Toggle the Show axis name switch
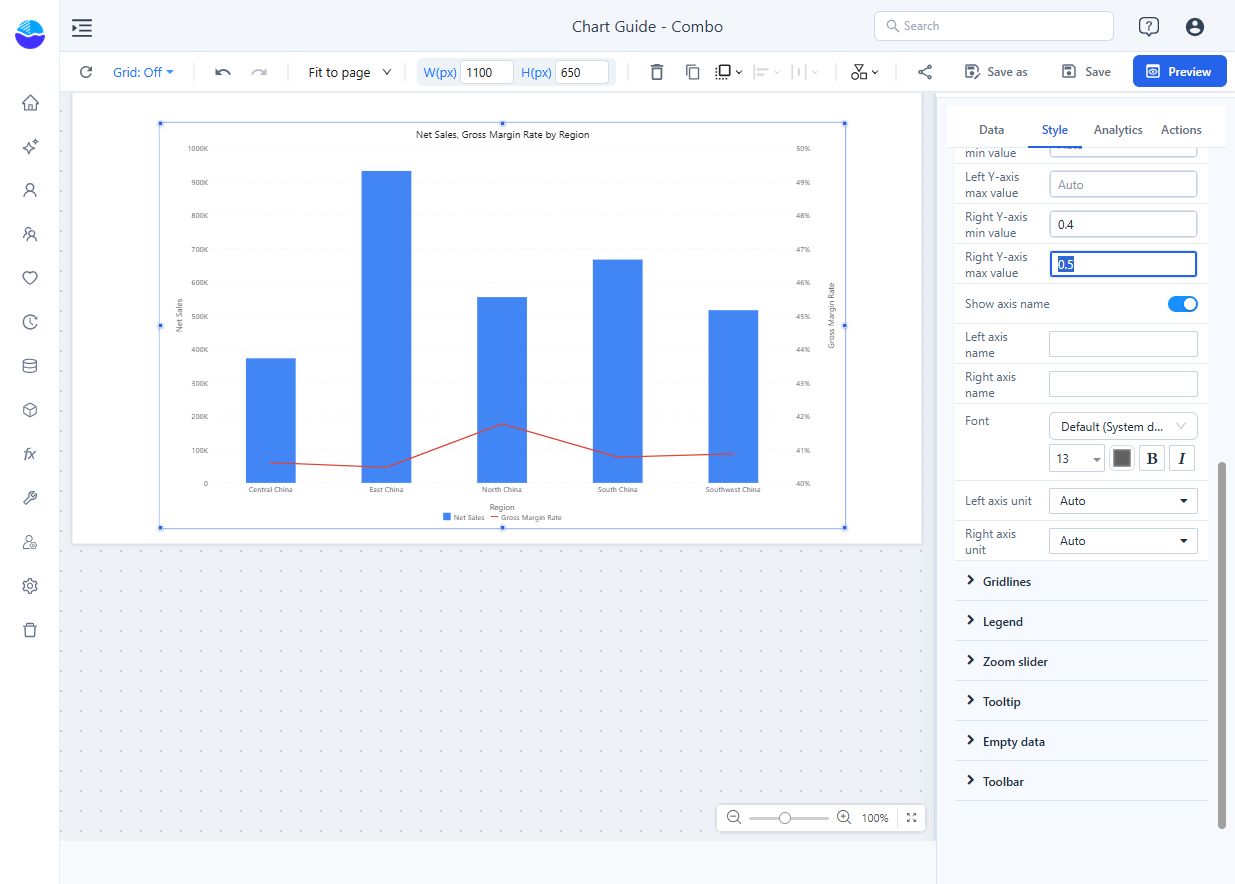Viewport: 1235px width, 884px height. click(x=1182, y=304)
